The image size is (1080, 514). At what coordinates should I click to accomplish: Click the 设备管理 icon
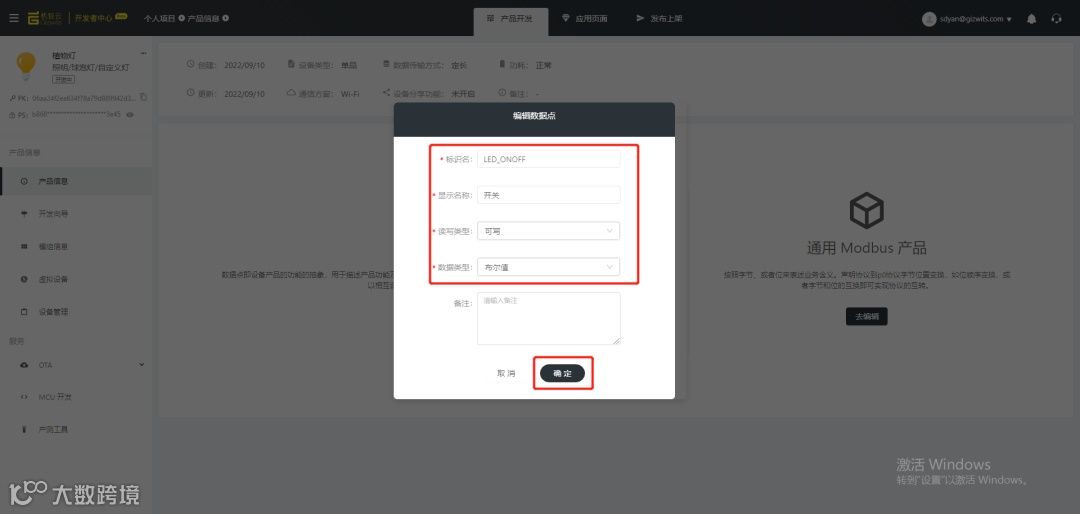(24, 311)
